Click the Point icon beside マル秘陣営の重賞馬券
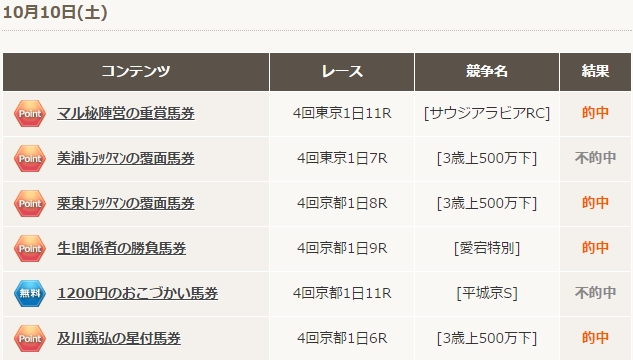Screen dimensions: 633x360 pos(30,113)
